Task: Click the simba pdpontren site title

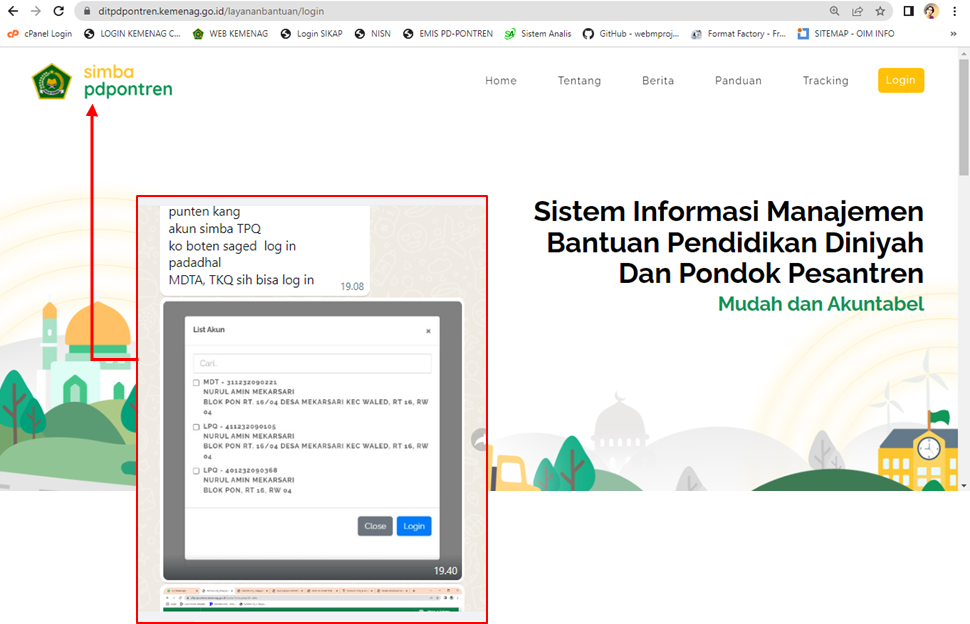Action: coord(128,81)
